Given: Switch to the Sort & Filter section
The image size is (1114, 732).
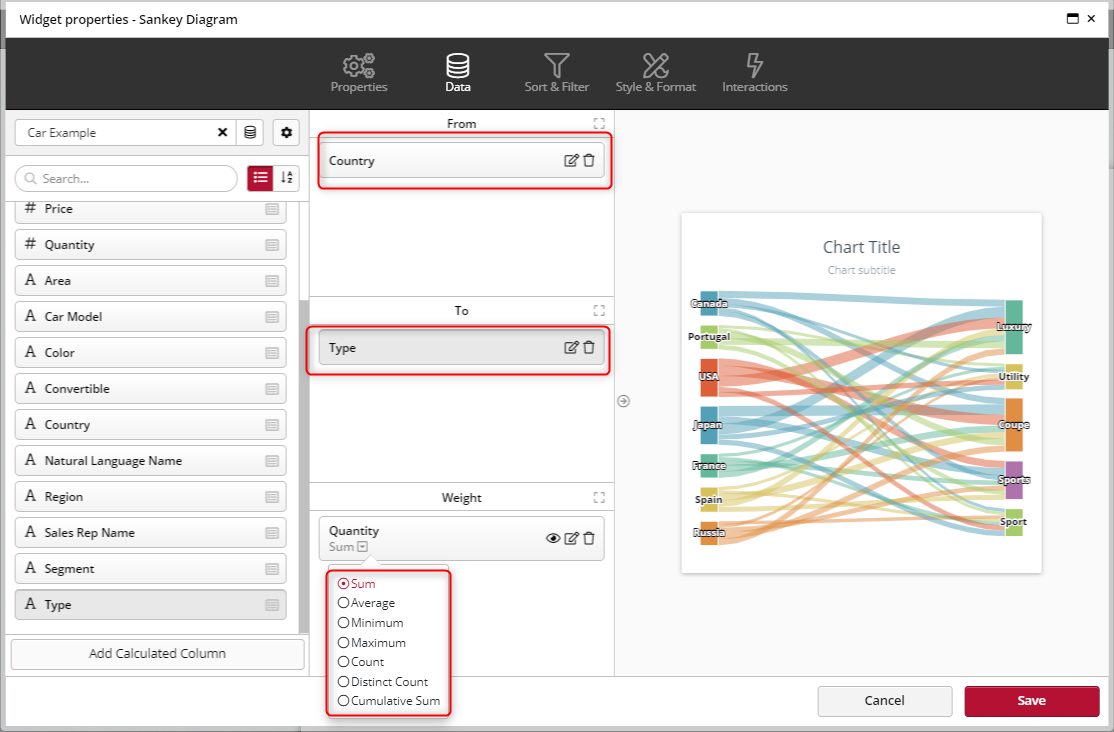Looking at the screenshot, I should tap(556, 72).
